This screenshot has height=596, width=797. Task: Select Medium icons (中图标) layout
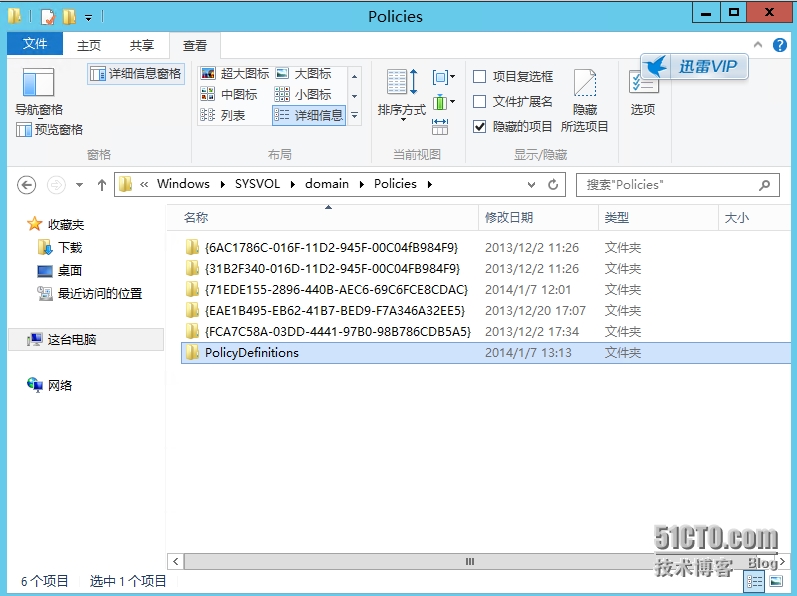pyautogui.click(x=229, y=95)
